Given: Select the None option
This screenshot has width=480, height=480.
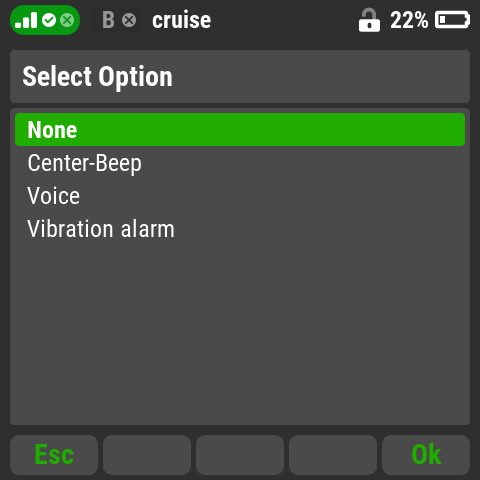Looking at the screenshot, I should [240, 129].
